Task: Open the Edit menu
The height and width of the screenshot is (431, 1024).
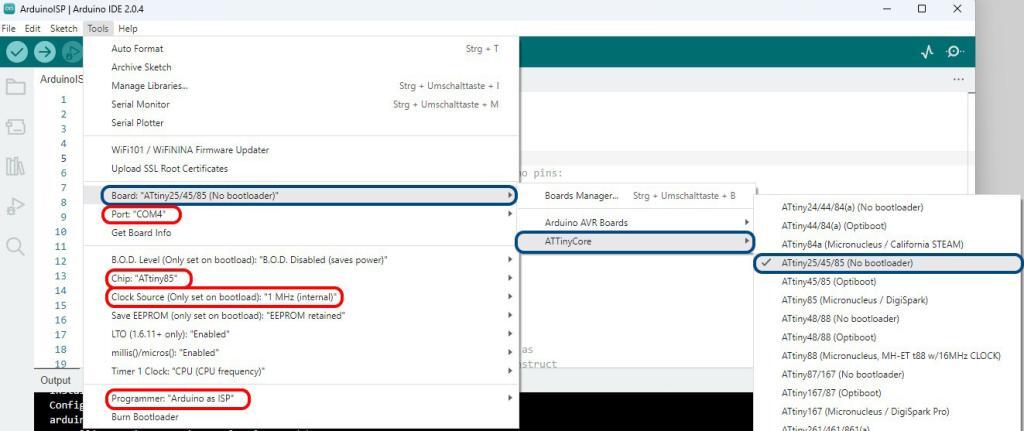Action: pos(33,29)
